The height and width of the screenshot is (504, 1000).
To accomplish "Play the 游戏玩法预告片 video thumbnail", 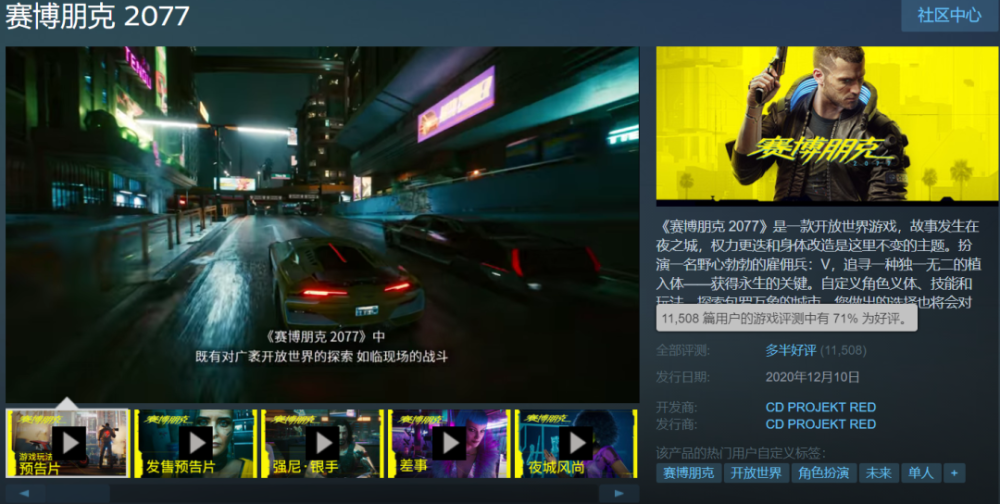I will [68, 443].
